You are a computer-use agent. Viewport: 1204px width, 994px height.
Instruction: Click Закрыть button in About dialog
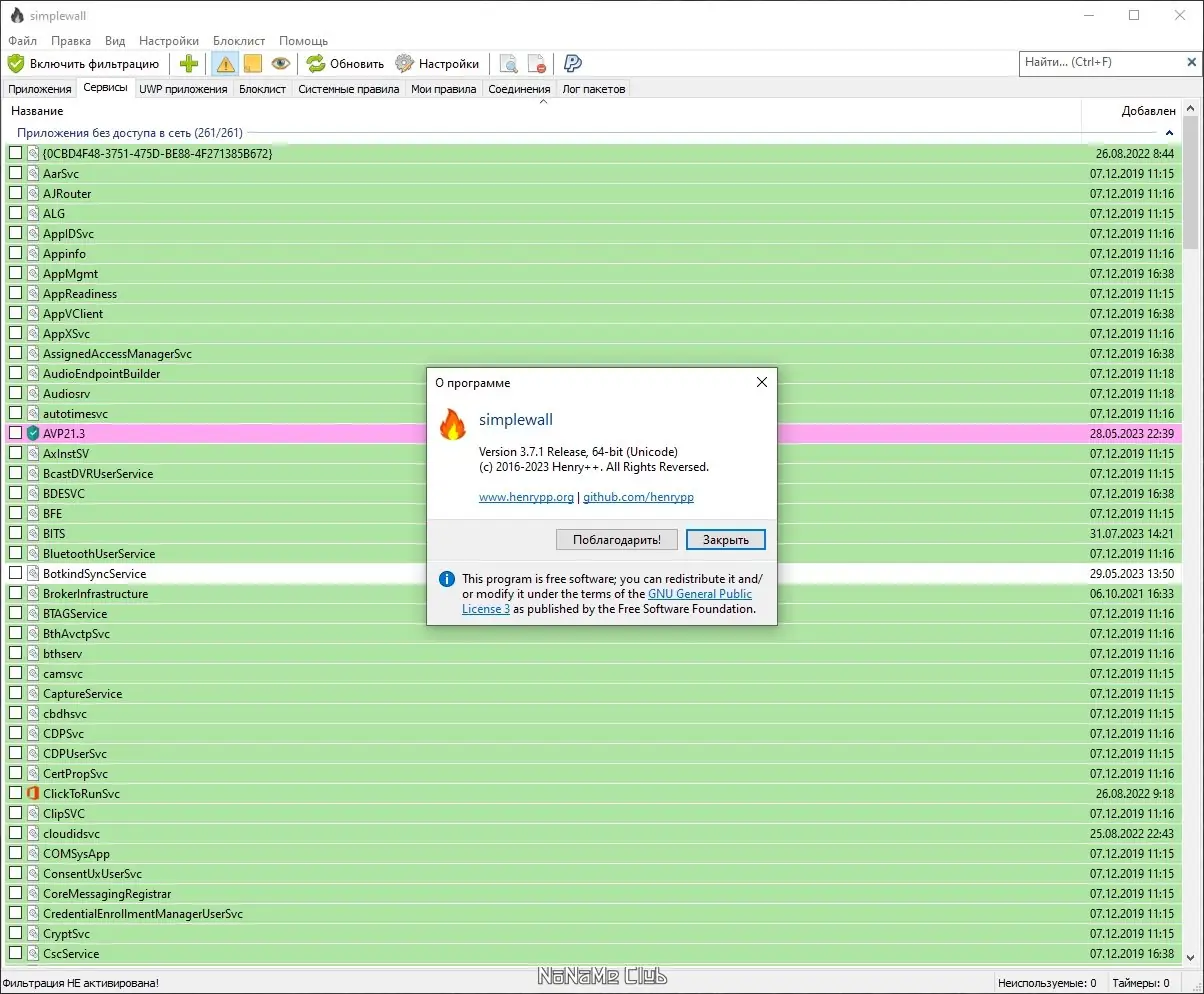click(x=726, y=539)
